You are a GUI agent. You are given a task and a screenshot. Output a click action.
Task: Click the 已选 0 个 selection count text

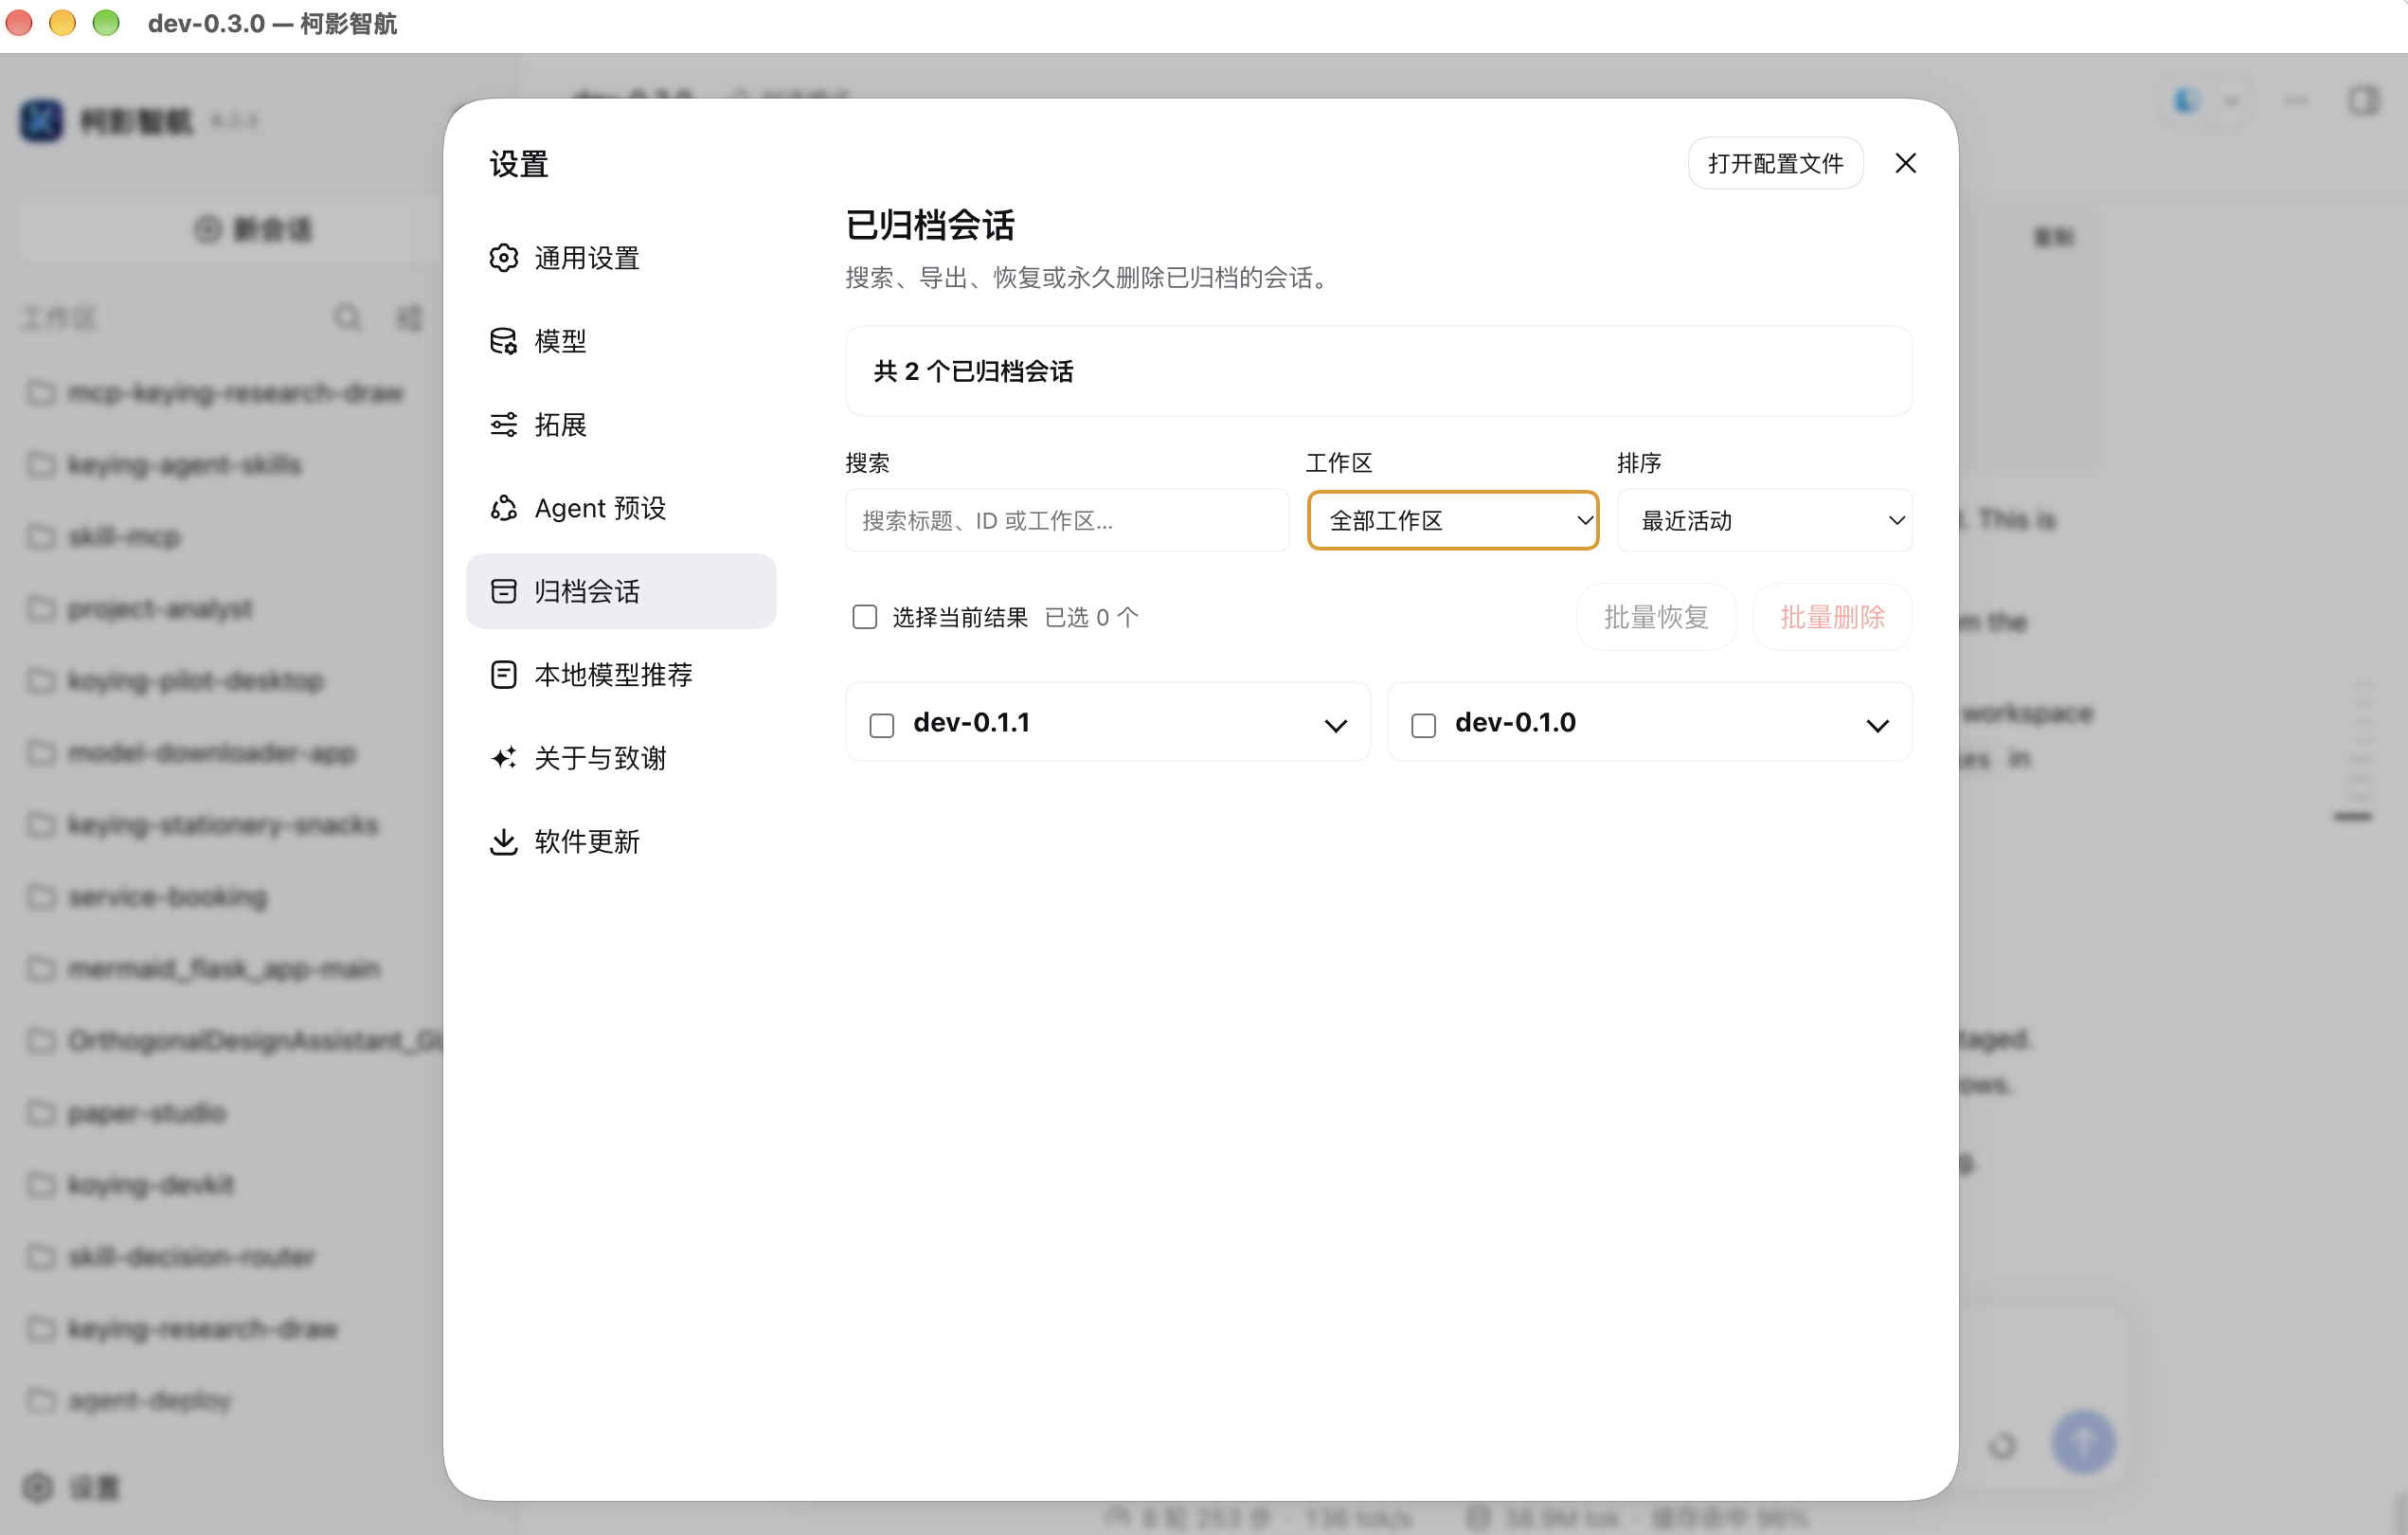click(1091, 617)
